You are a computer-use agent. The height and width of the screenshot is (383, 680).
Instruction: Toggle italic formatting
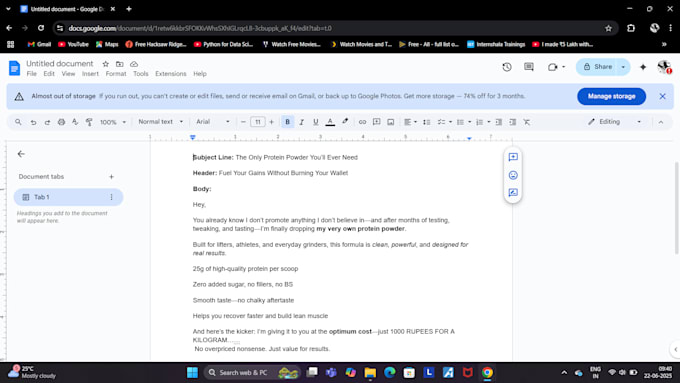point(301,122)
